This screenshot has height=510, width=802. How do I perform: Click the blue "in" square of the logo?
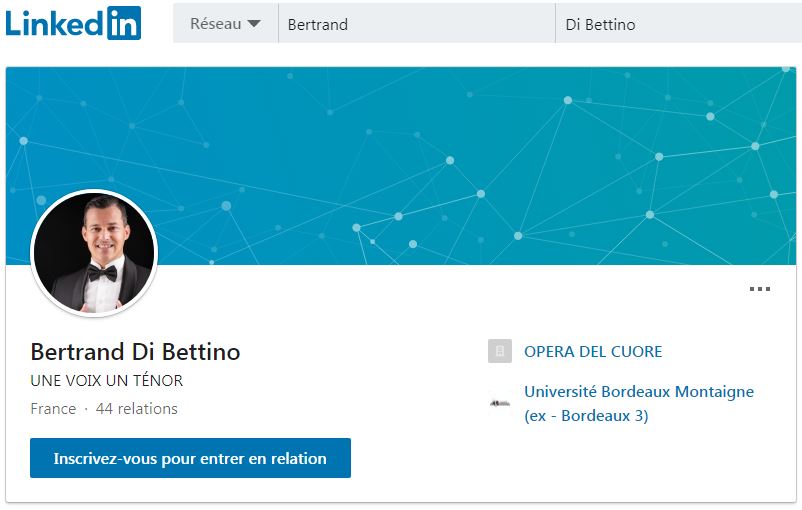click(124, 23)
